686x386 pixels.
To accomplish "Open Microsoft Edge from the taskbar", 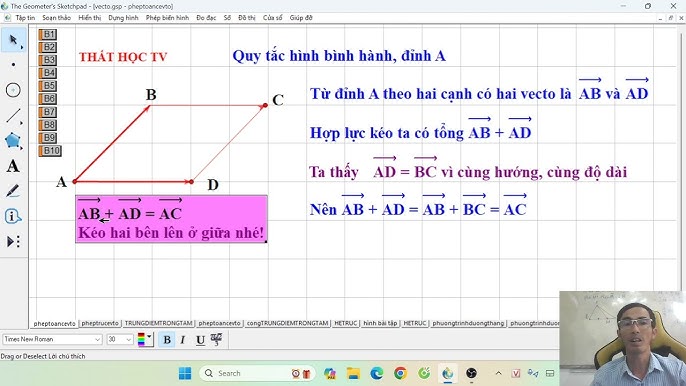I will coord(376,373).
